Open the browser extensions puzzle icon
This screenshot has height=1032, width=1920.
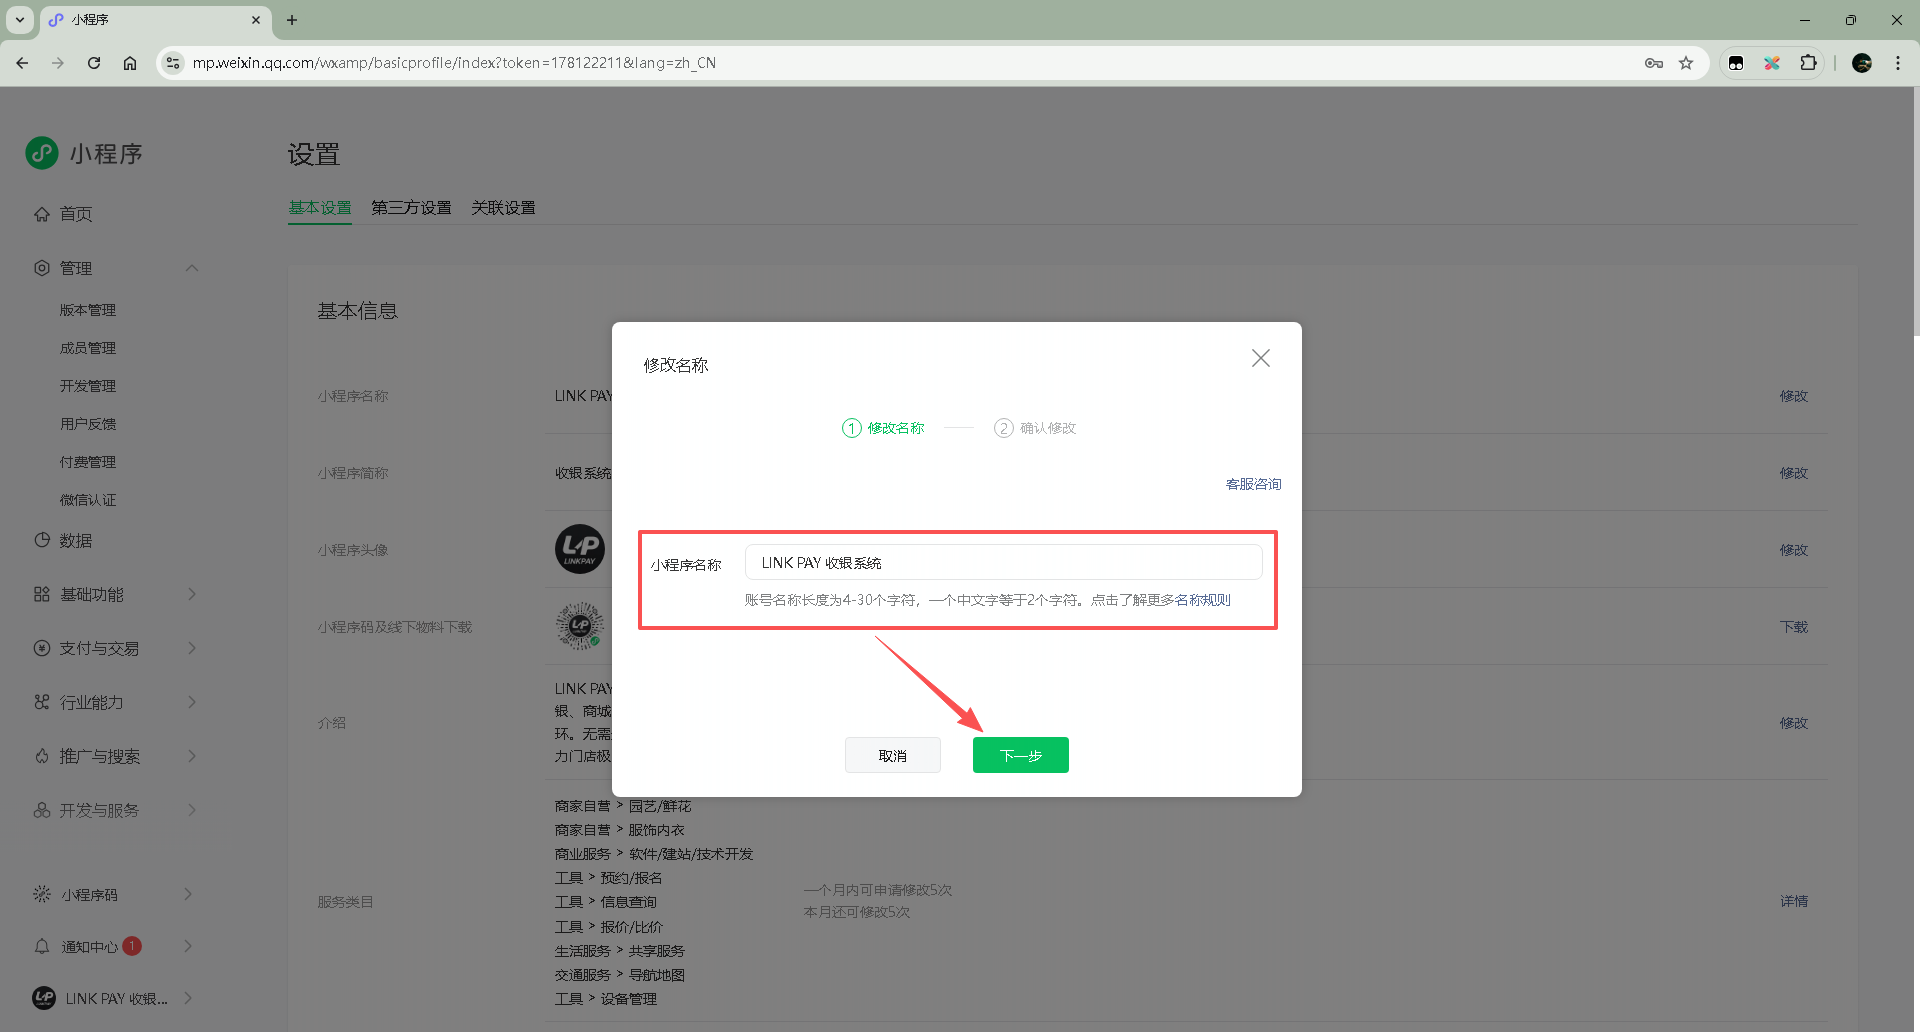coord(1808,63)
